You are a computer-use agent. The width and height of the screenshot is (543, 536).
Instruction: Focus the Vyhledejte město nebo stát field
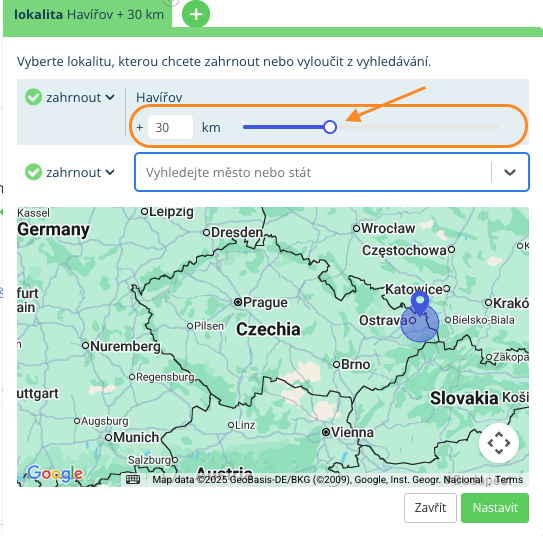(313, 172)
